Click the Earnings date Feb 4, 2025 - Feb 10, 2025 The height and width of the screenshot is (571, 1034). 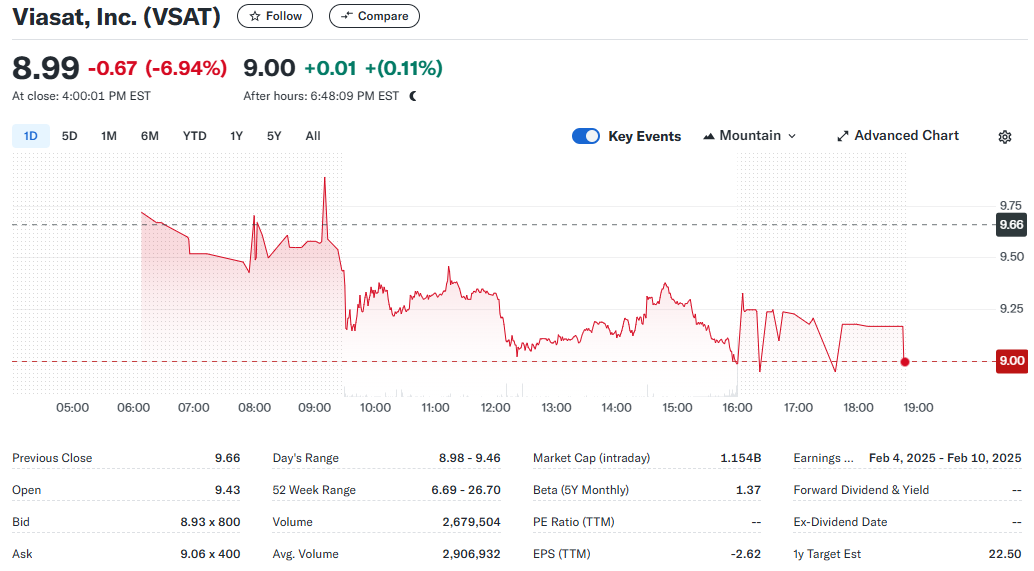[x=945, y=458]
